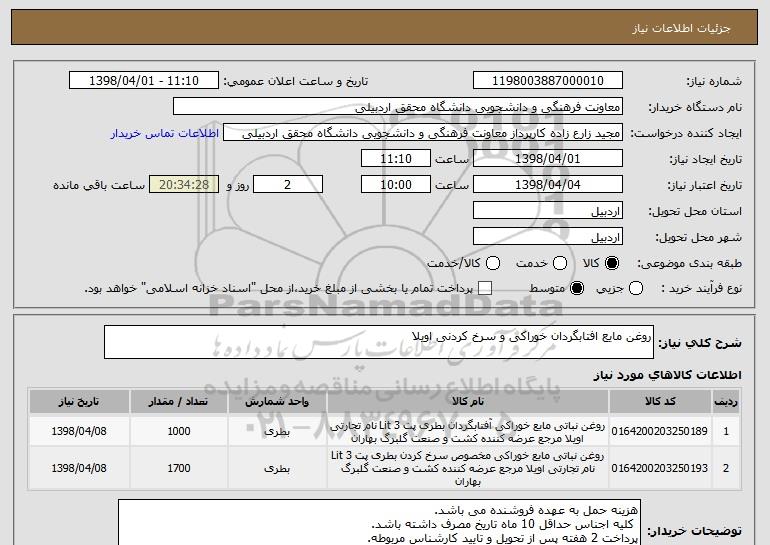Select product code 0164200203250193
This screenshot has height=545, width=770.
tap(660, 468)
